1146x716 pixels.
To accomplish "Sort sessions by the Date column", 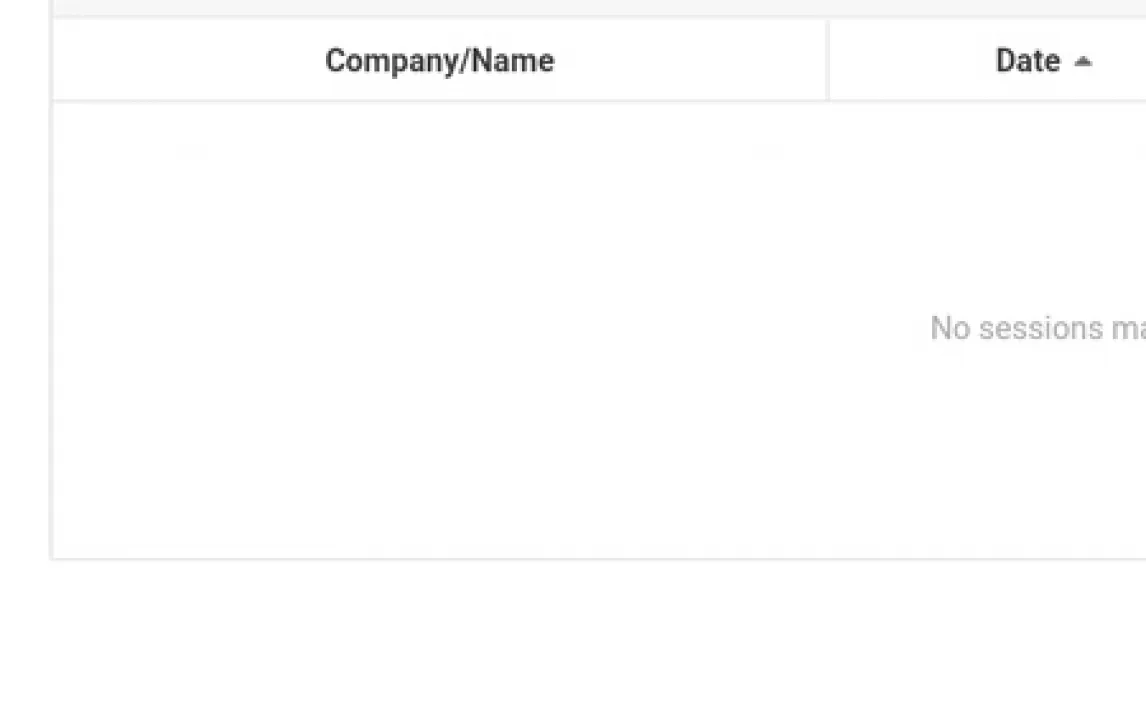I will tap(1027, 61).
